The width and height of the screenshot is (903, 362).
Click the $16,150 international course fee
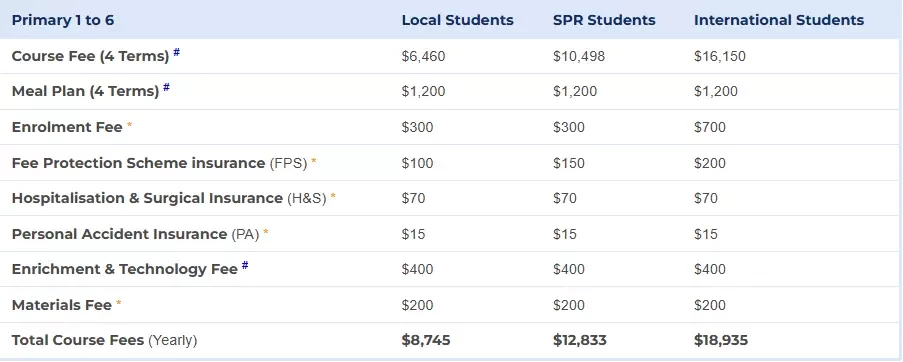(720, 56)
